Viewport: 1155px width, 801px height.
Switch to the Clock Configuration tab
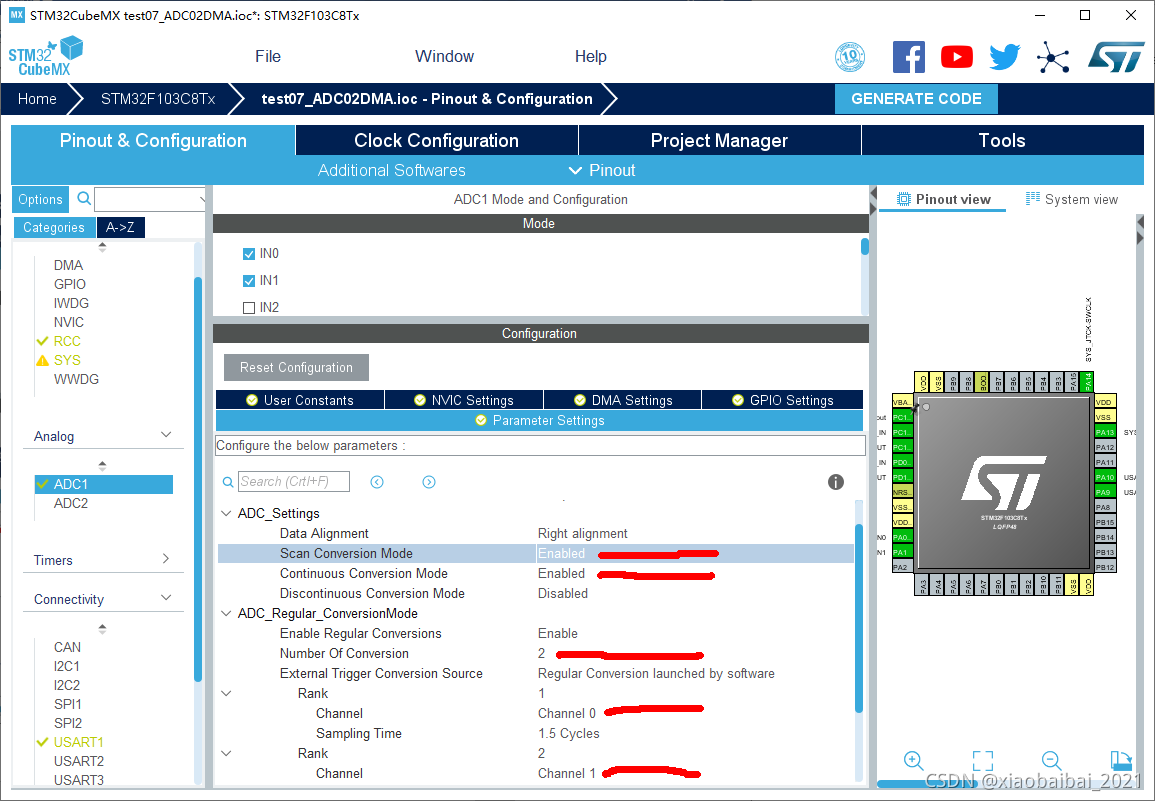pos(437,140)
